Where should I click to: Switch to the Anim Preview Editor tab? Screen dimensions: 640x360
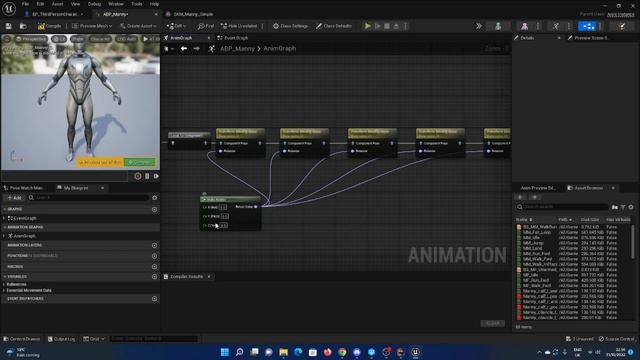tap(538, 188)
